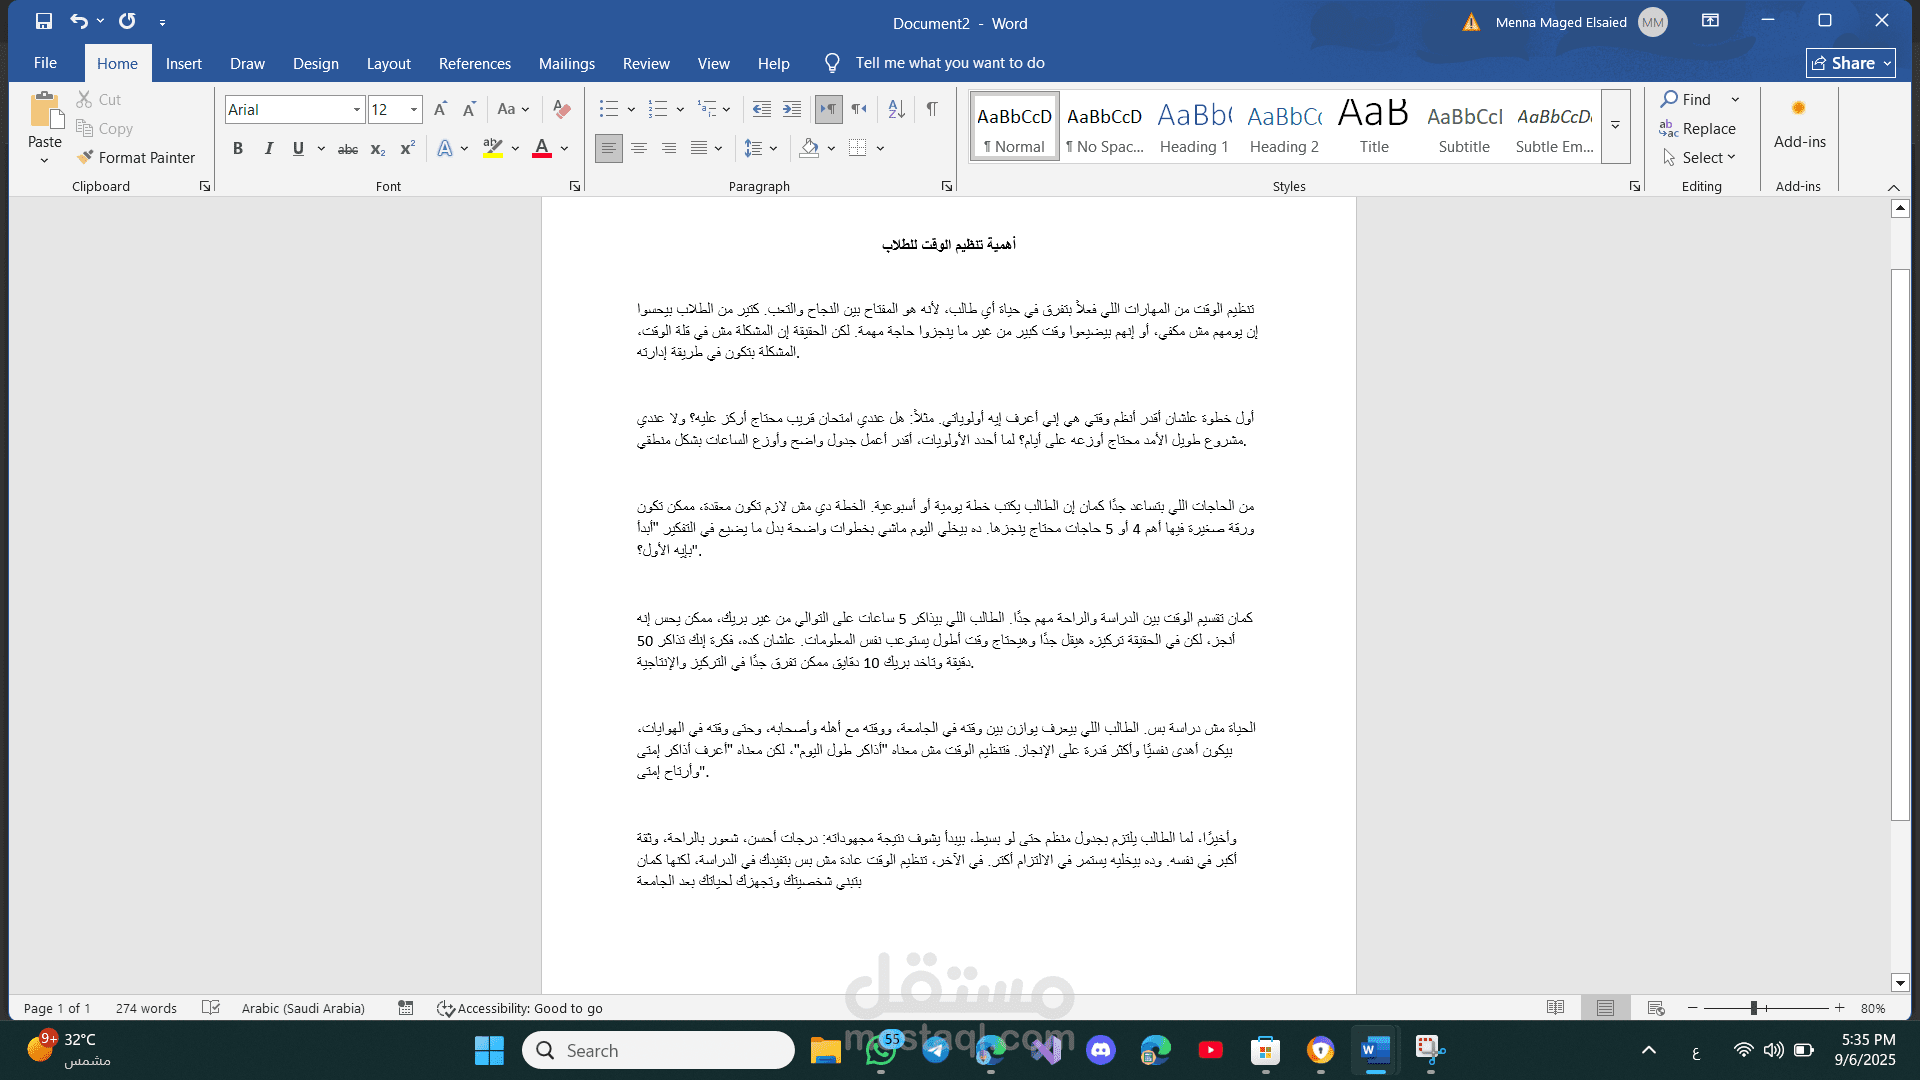Apply strikethrough formatting
This screenshot has width=1920, height=1080.
[347, 149]
